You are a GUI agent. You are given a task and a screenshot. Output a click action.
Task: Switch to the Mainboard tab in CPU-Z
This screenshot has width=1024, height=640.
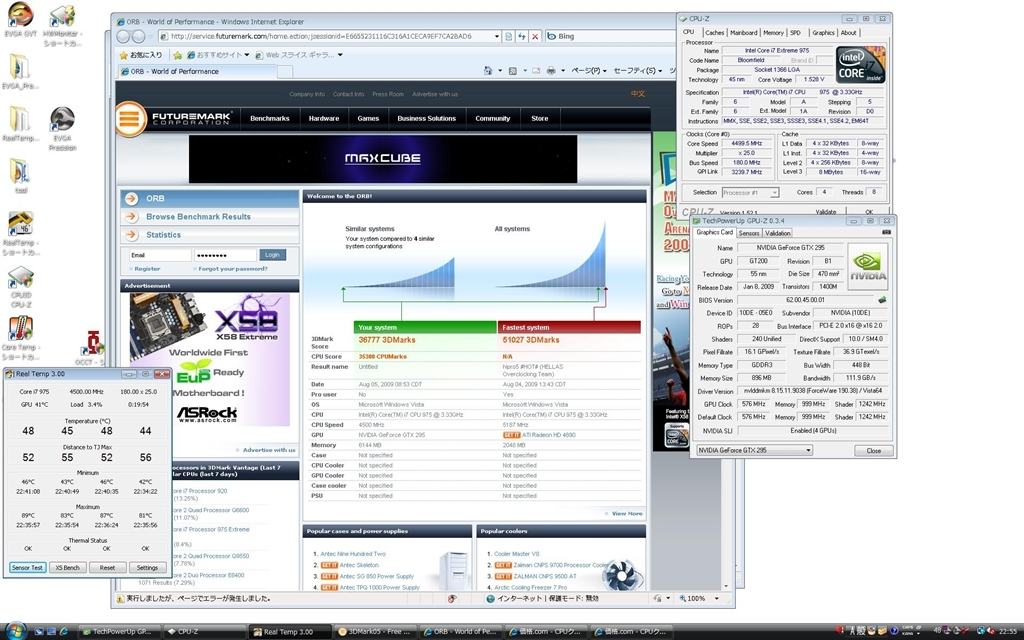pyautogui.click(x=743, y=33)
